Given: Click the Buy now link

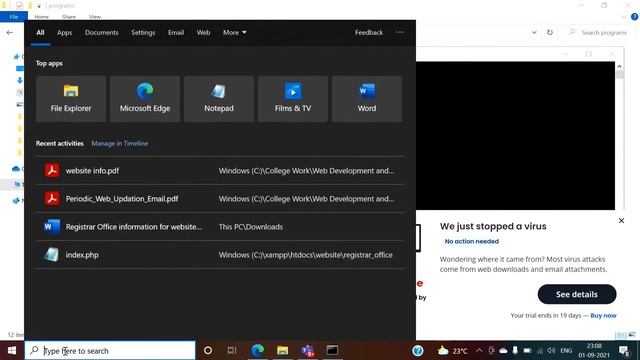Looking at the screenshot, I should click(603, 316).
